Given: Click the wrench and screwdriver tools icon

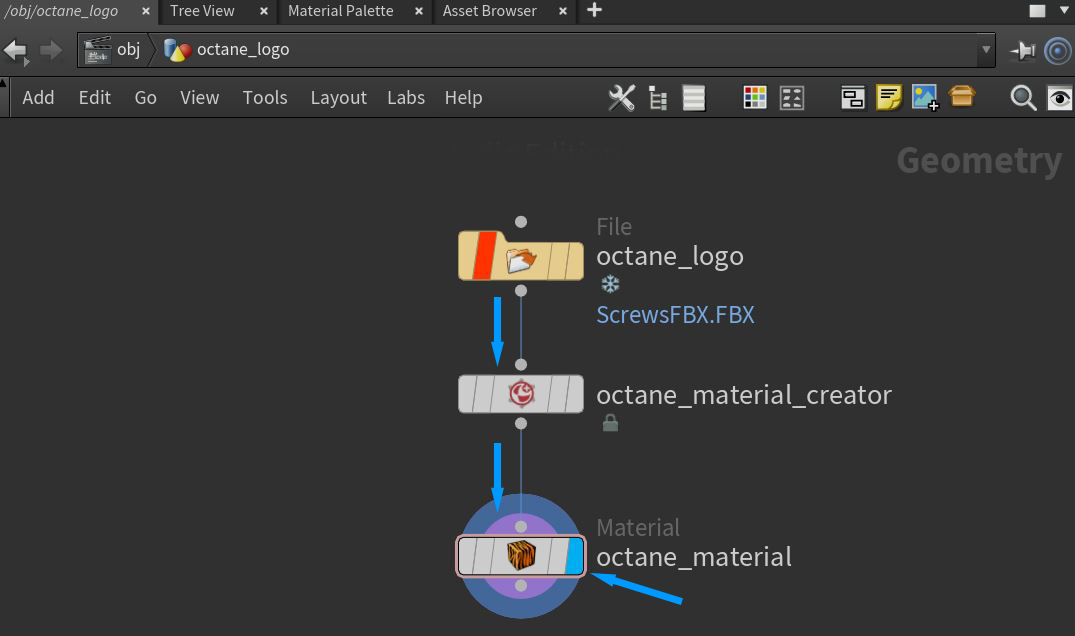Looking at the screenshot, I should [x=621, y=97].
